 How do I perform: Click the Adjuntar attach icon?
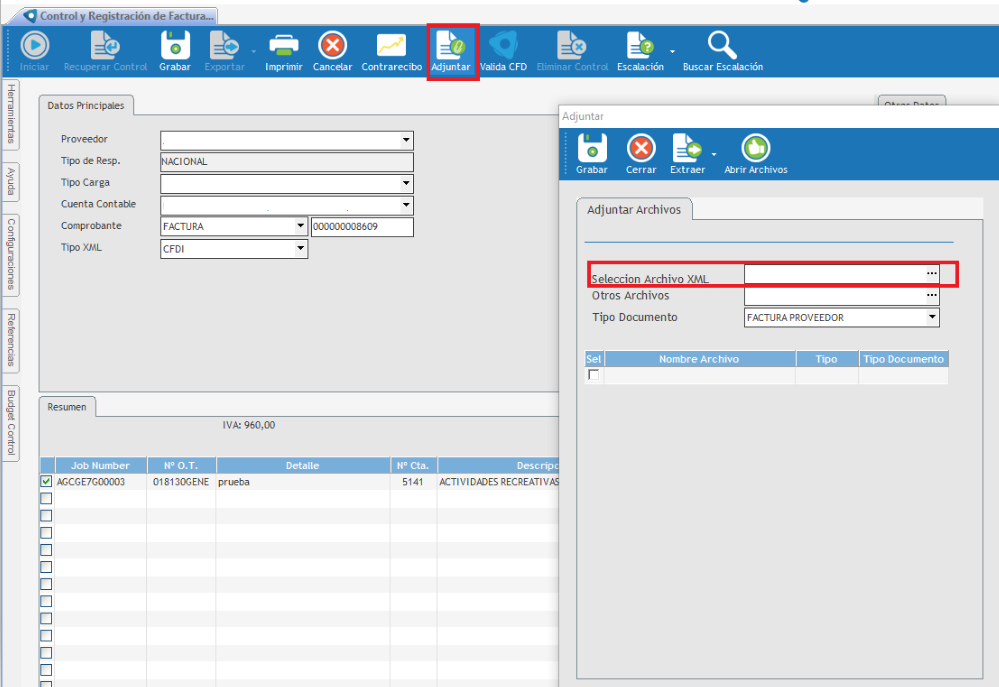pyautogui.click(x=451, y=46)
